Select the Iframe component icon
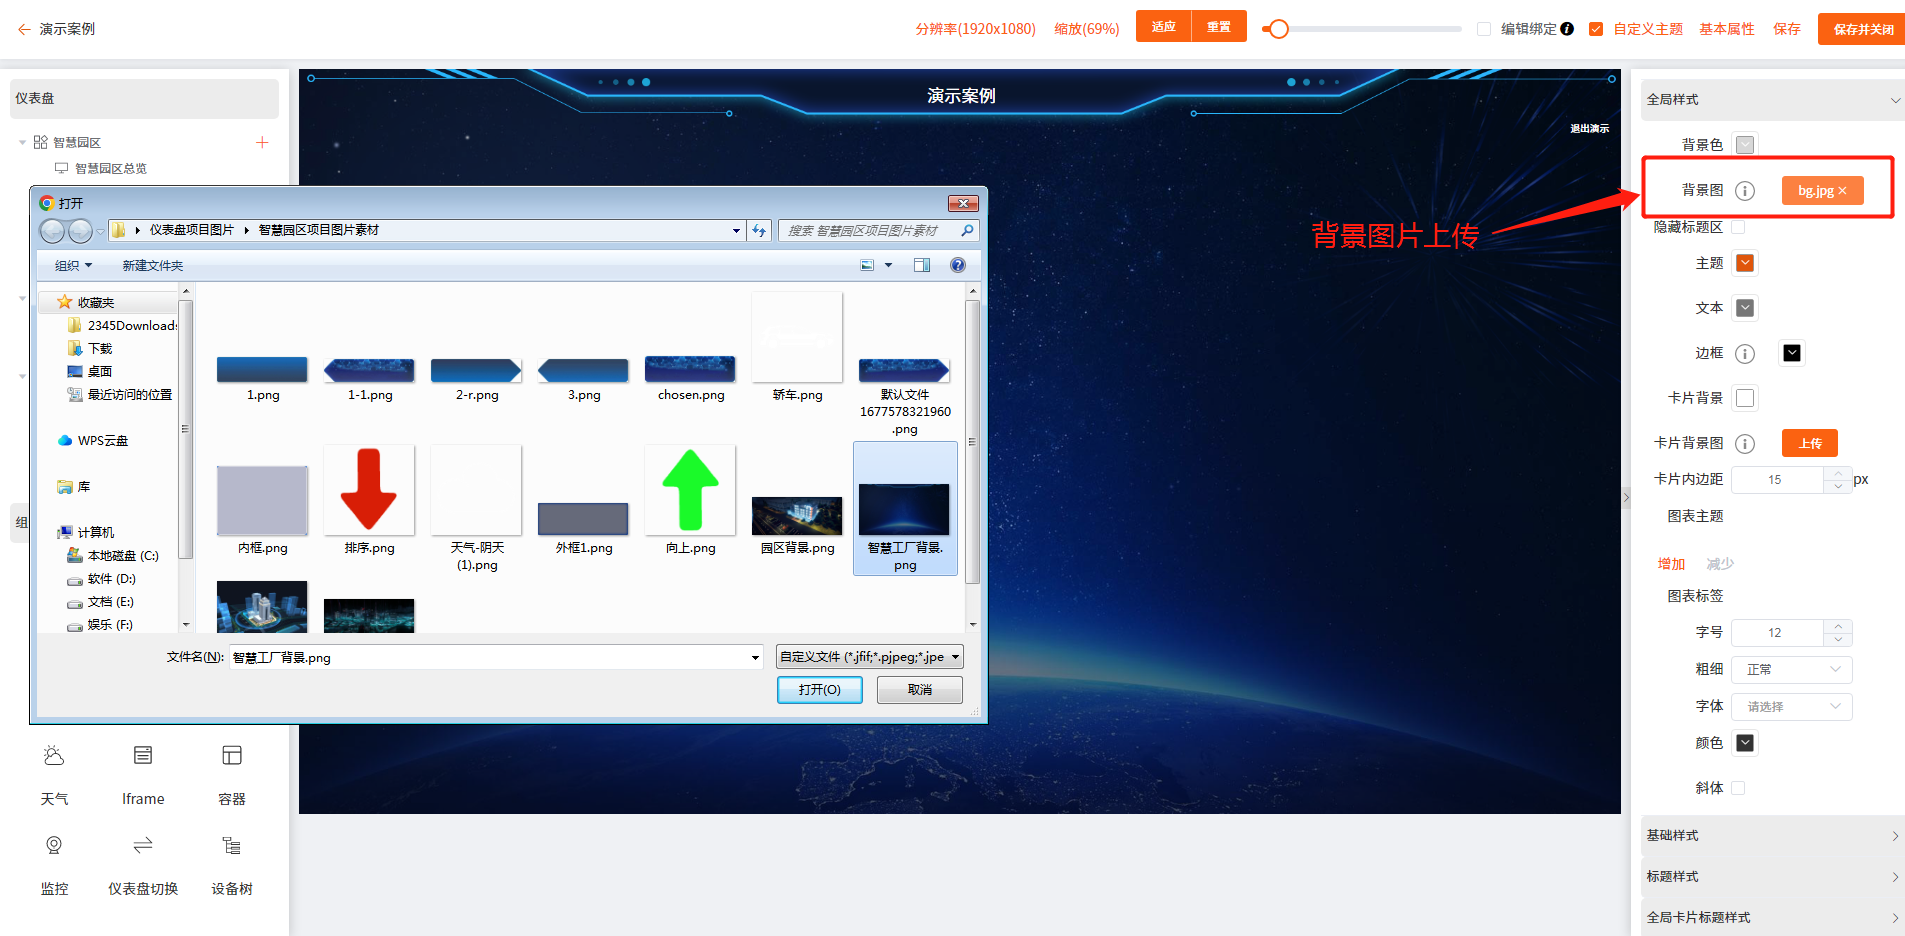 click(143, 756)
